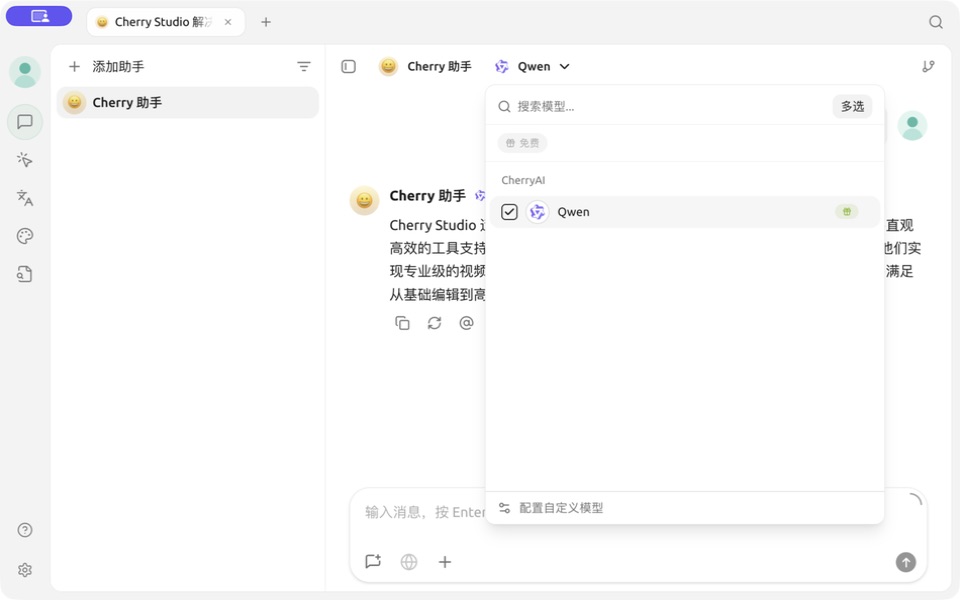Open the user avatar in the sidebar
This screenshot has height=600, width=960.
click(x=25, y=72)
